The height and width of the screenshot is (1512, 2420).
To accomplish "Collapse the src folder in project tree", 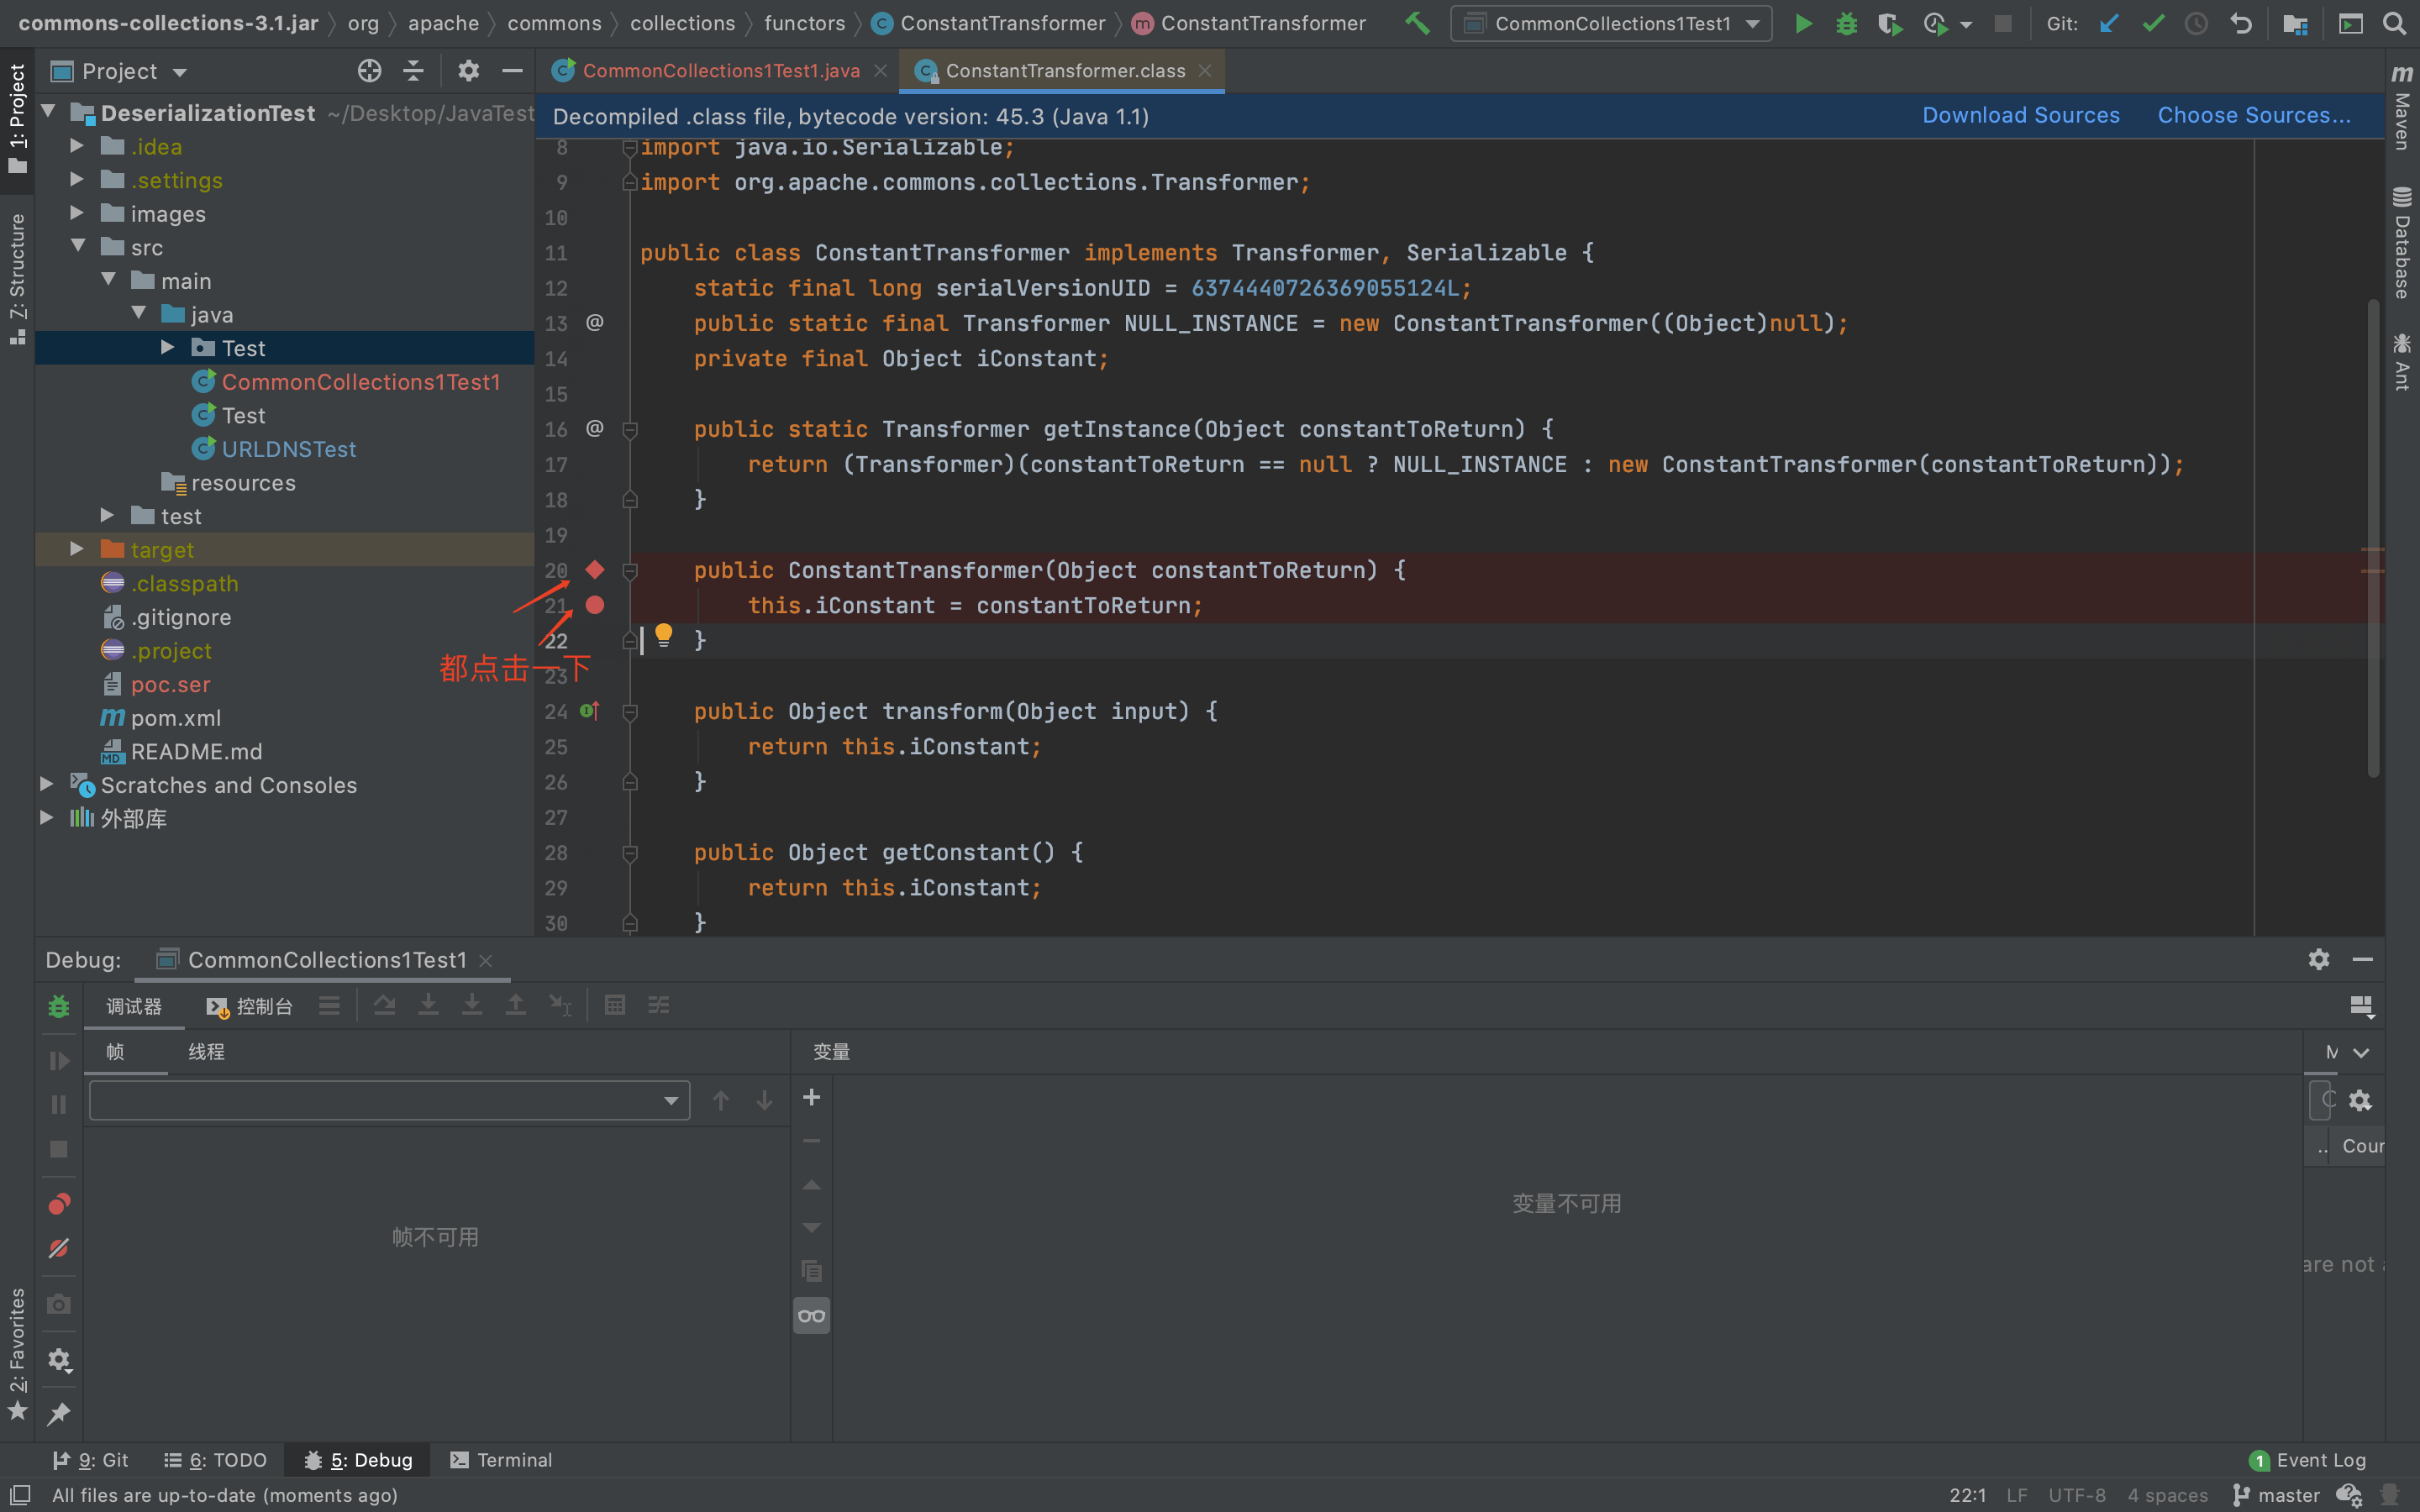I will pos(77,247).
